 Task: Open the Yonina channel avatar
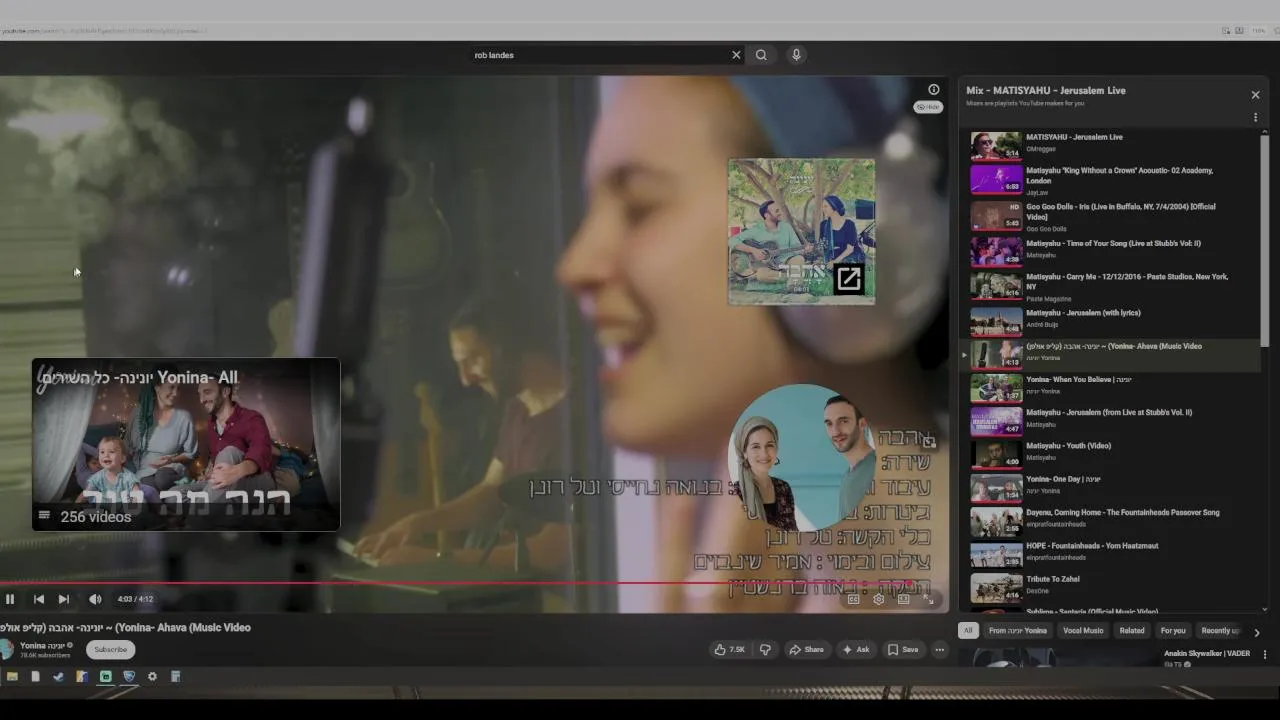click(6, 650)
